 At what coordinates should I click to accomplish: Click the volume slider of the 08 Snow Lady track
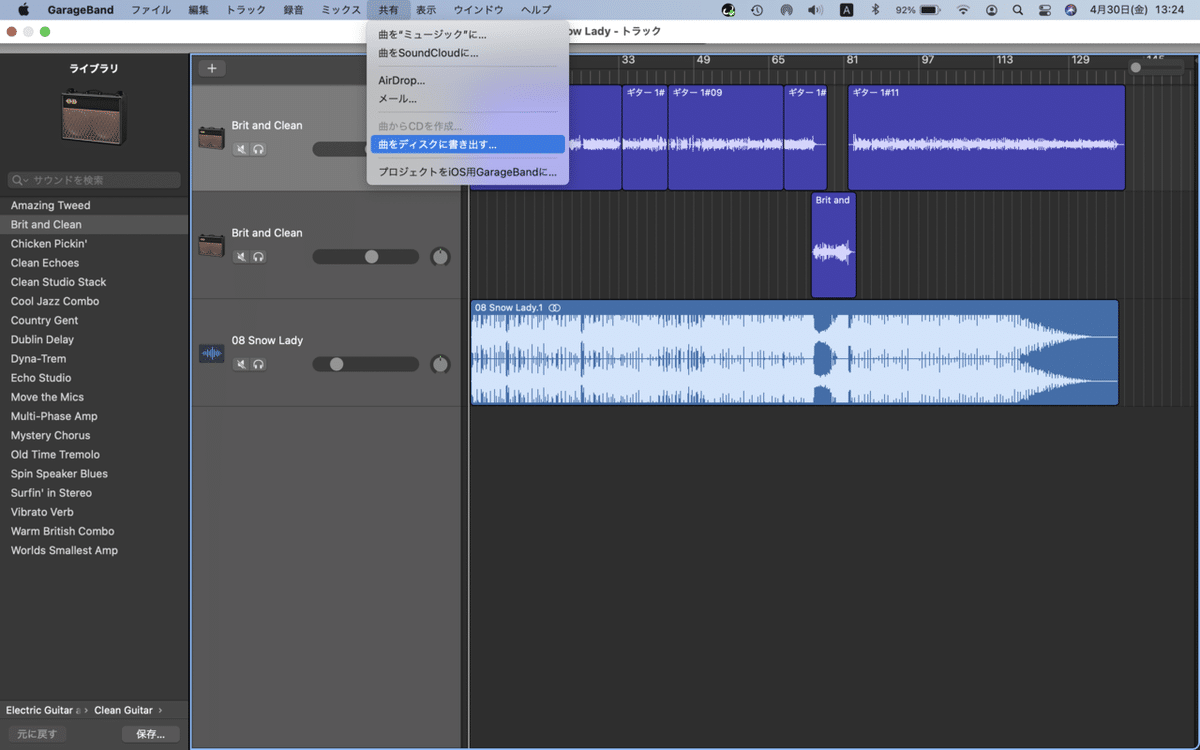point(365,364)
